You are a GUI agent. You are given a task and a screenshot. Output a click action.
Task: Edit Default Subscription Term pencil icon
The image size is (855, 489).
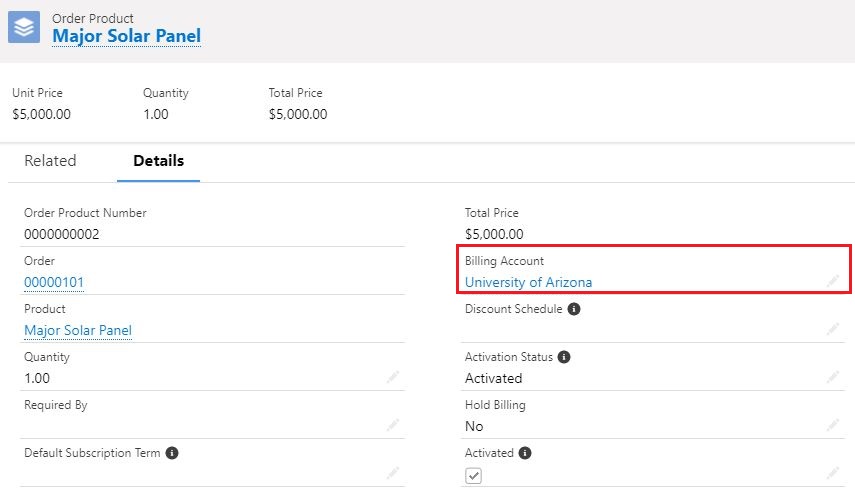(393, 473)
